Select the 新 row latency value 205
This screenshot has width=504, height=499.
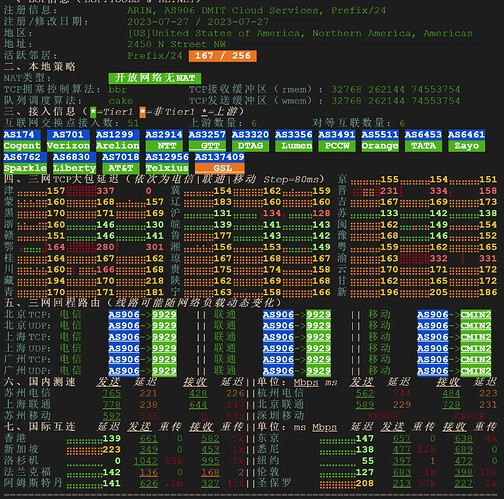click(439, 292)
